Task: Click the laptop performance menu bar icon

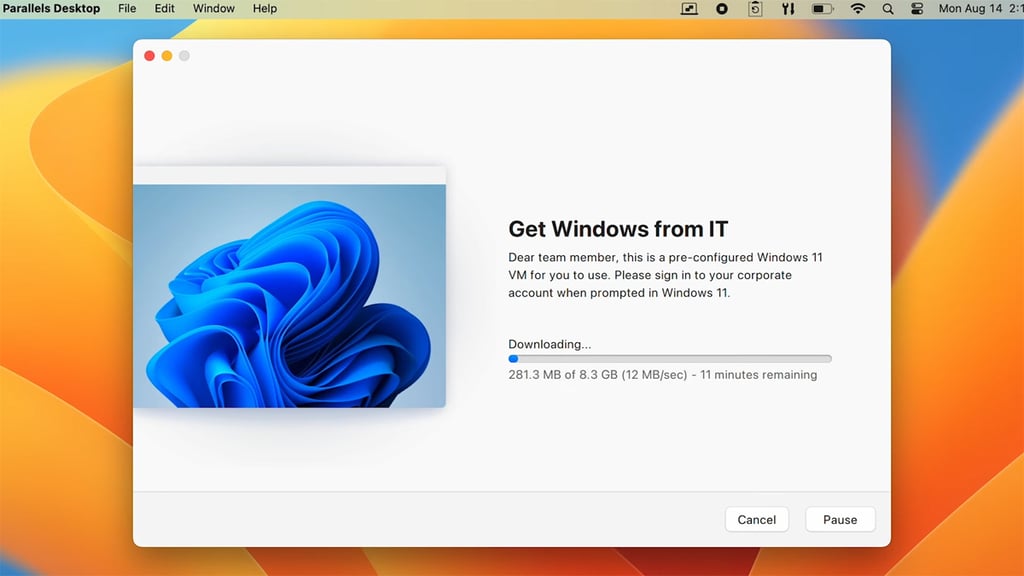Action: coord(689,9)
